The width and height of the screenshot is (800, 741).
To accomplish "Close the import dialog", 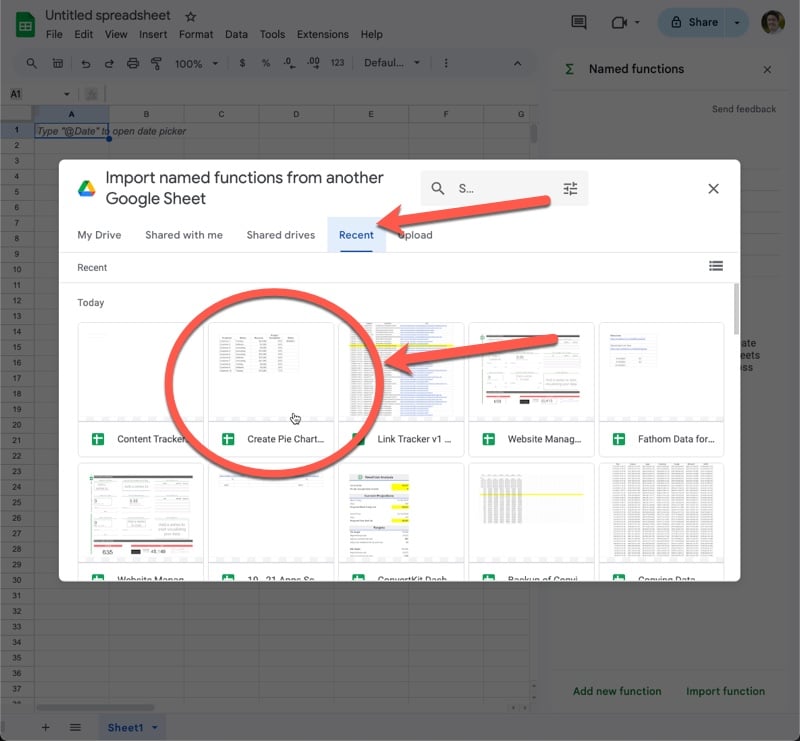I will coord(713,189).
